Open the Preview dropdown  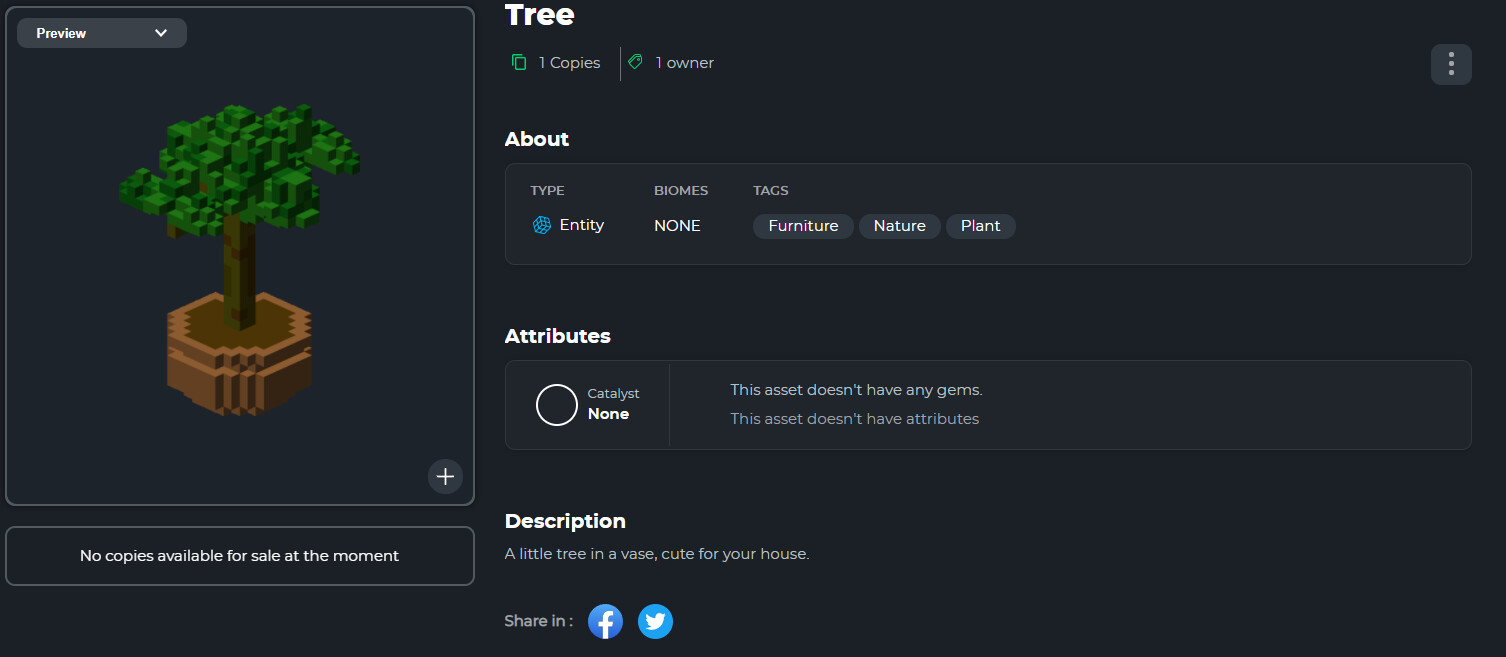tap(101, 33)
